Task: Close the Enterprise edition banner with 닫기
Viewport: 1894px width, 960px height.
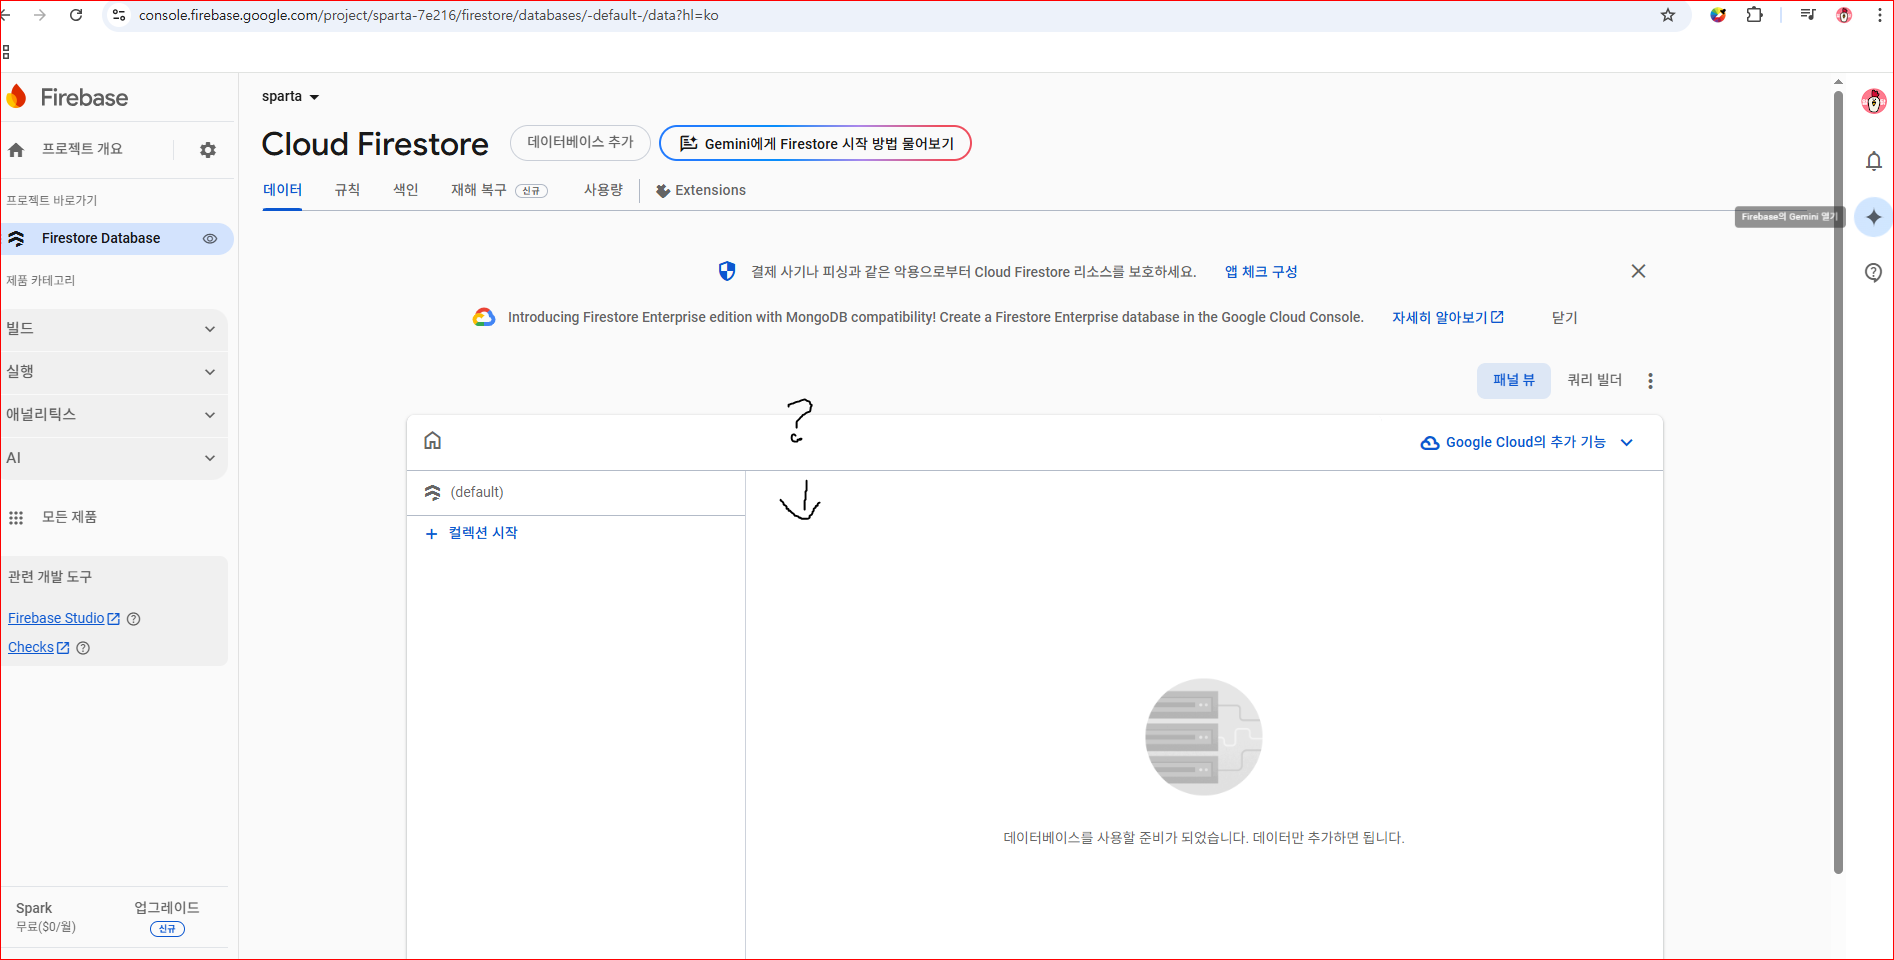Action: tap(1564, 317)
